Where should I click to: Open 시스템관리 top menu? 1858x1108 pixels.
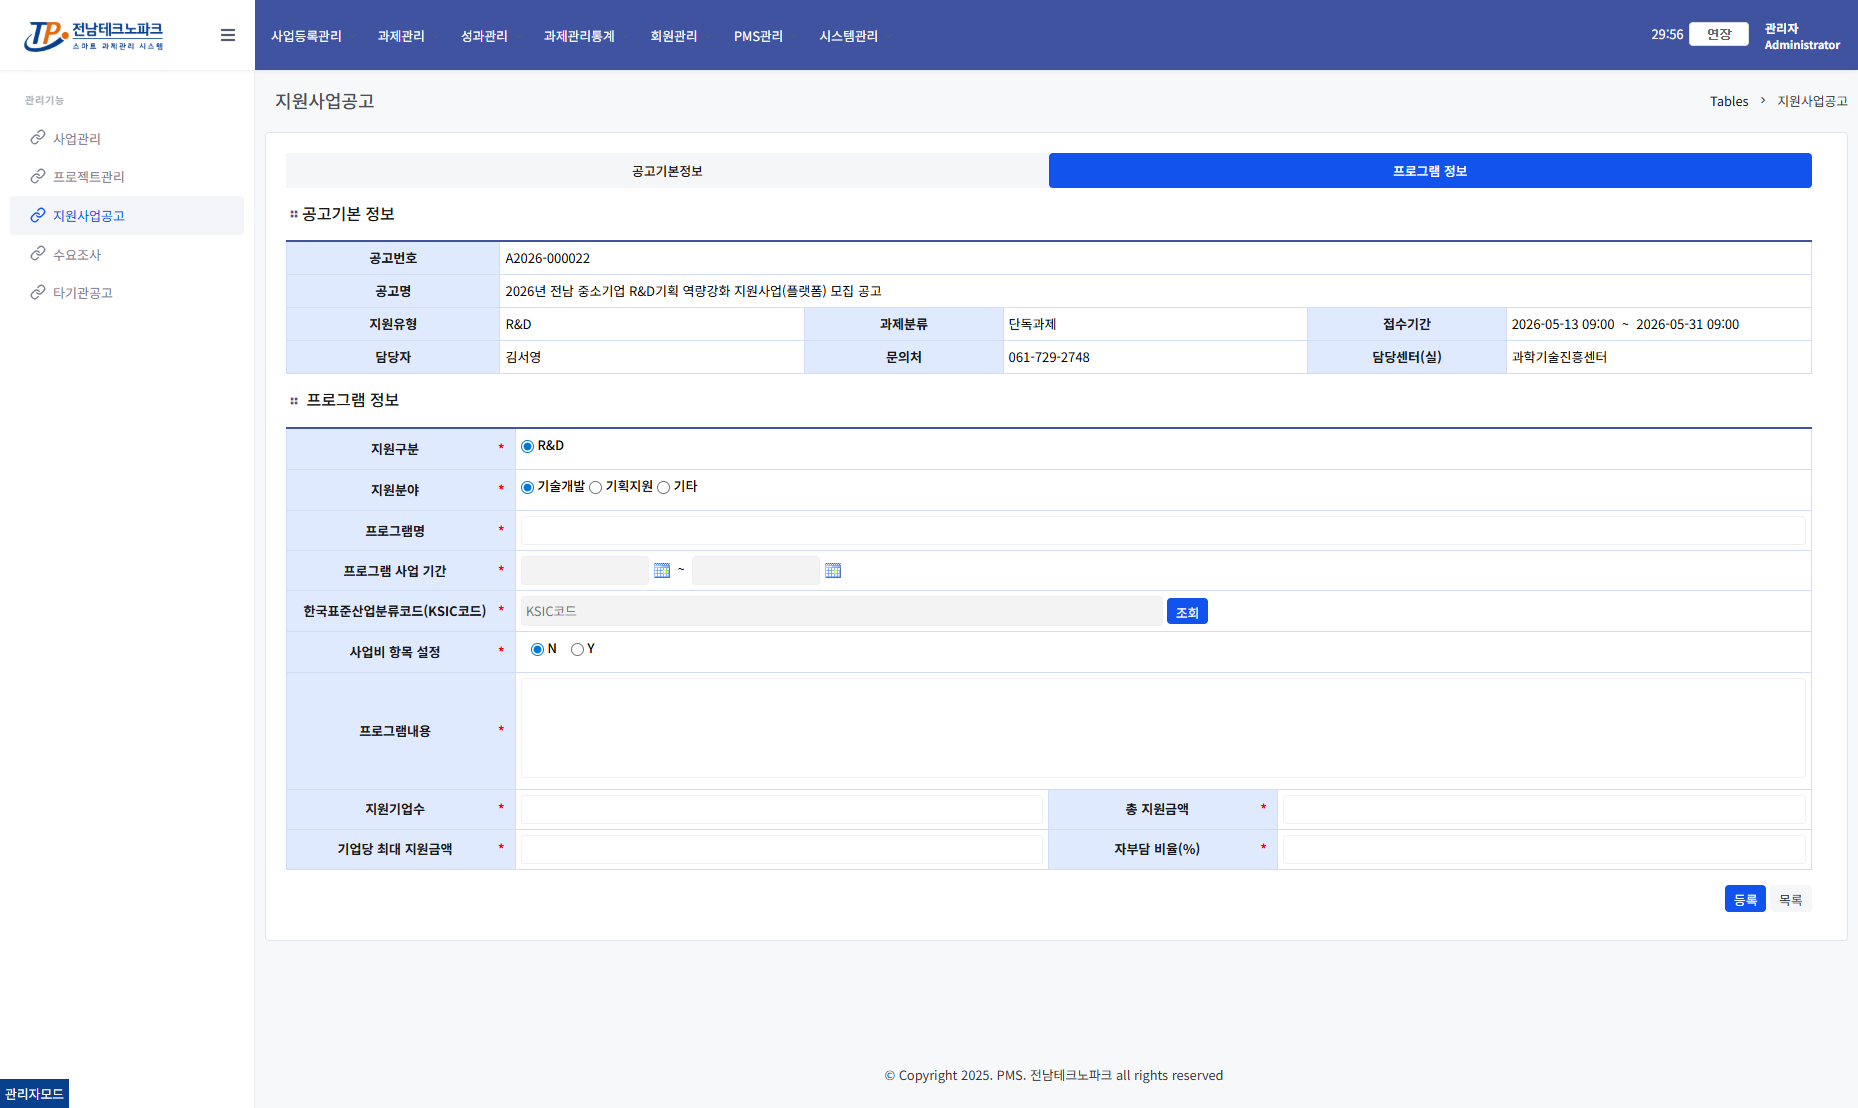[848, 36]
